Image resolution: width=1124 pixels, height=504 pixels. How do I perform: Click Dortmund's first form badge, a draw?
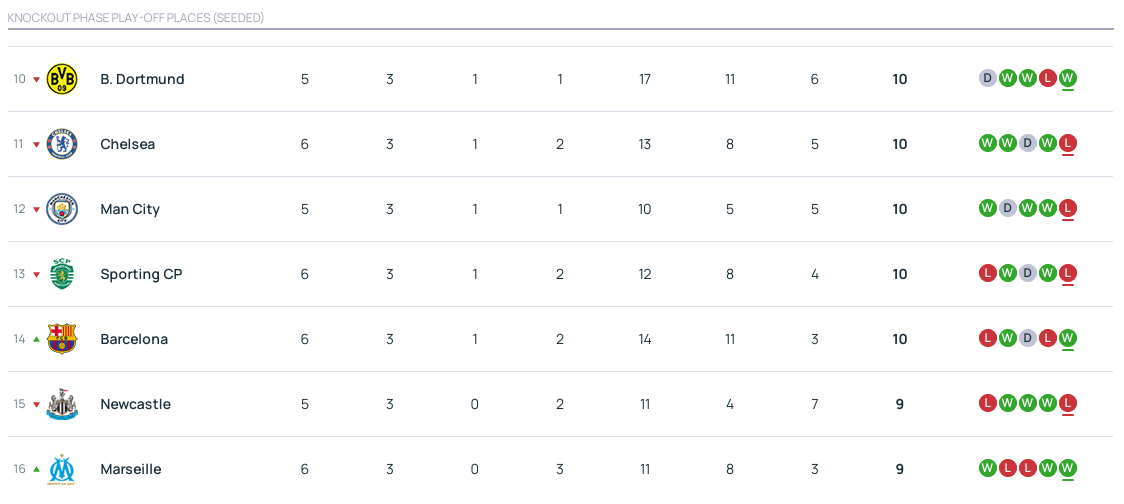(988, 78)
